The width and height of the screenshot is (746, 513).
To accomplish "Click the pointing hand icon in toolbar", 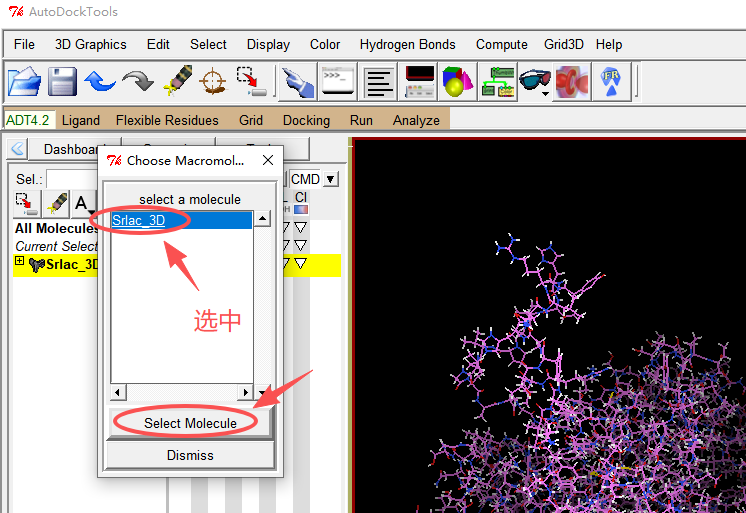I will [x=297, y=81].
